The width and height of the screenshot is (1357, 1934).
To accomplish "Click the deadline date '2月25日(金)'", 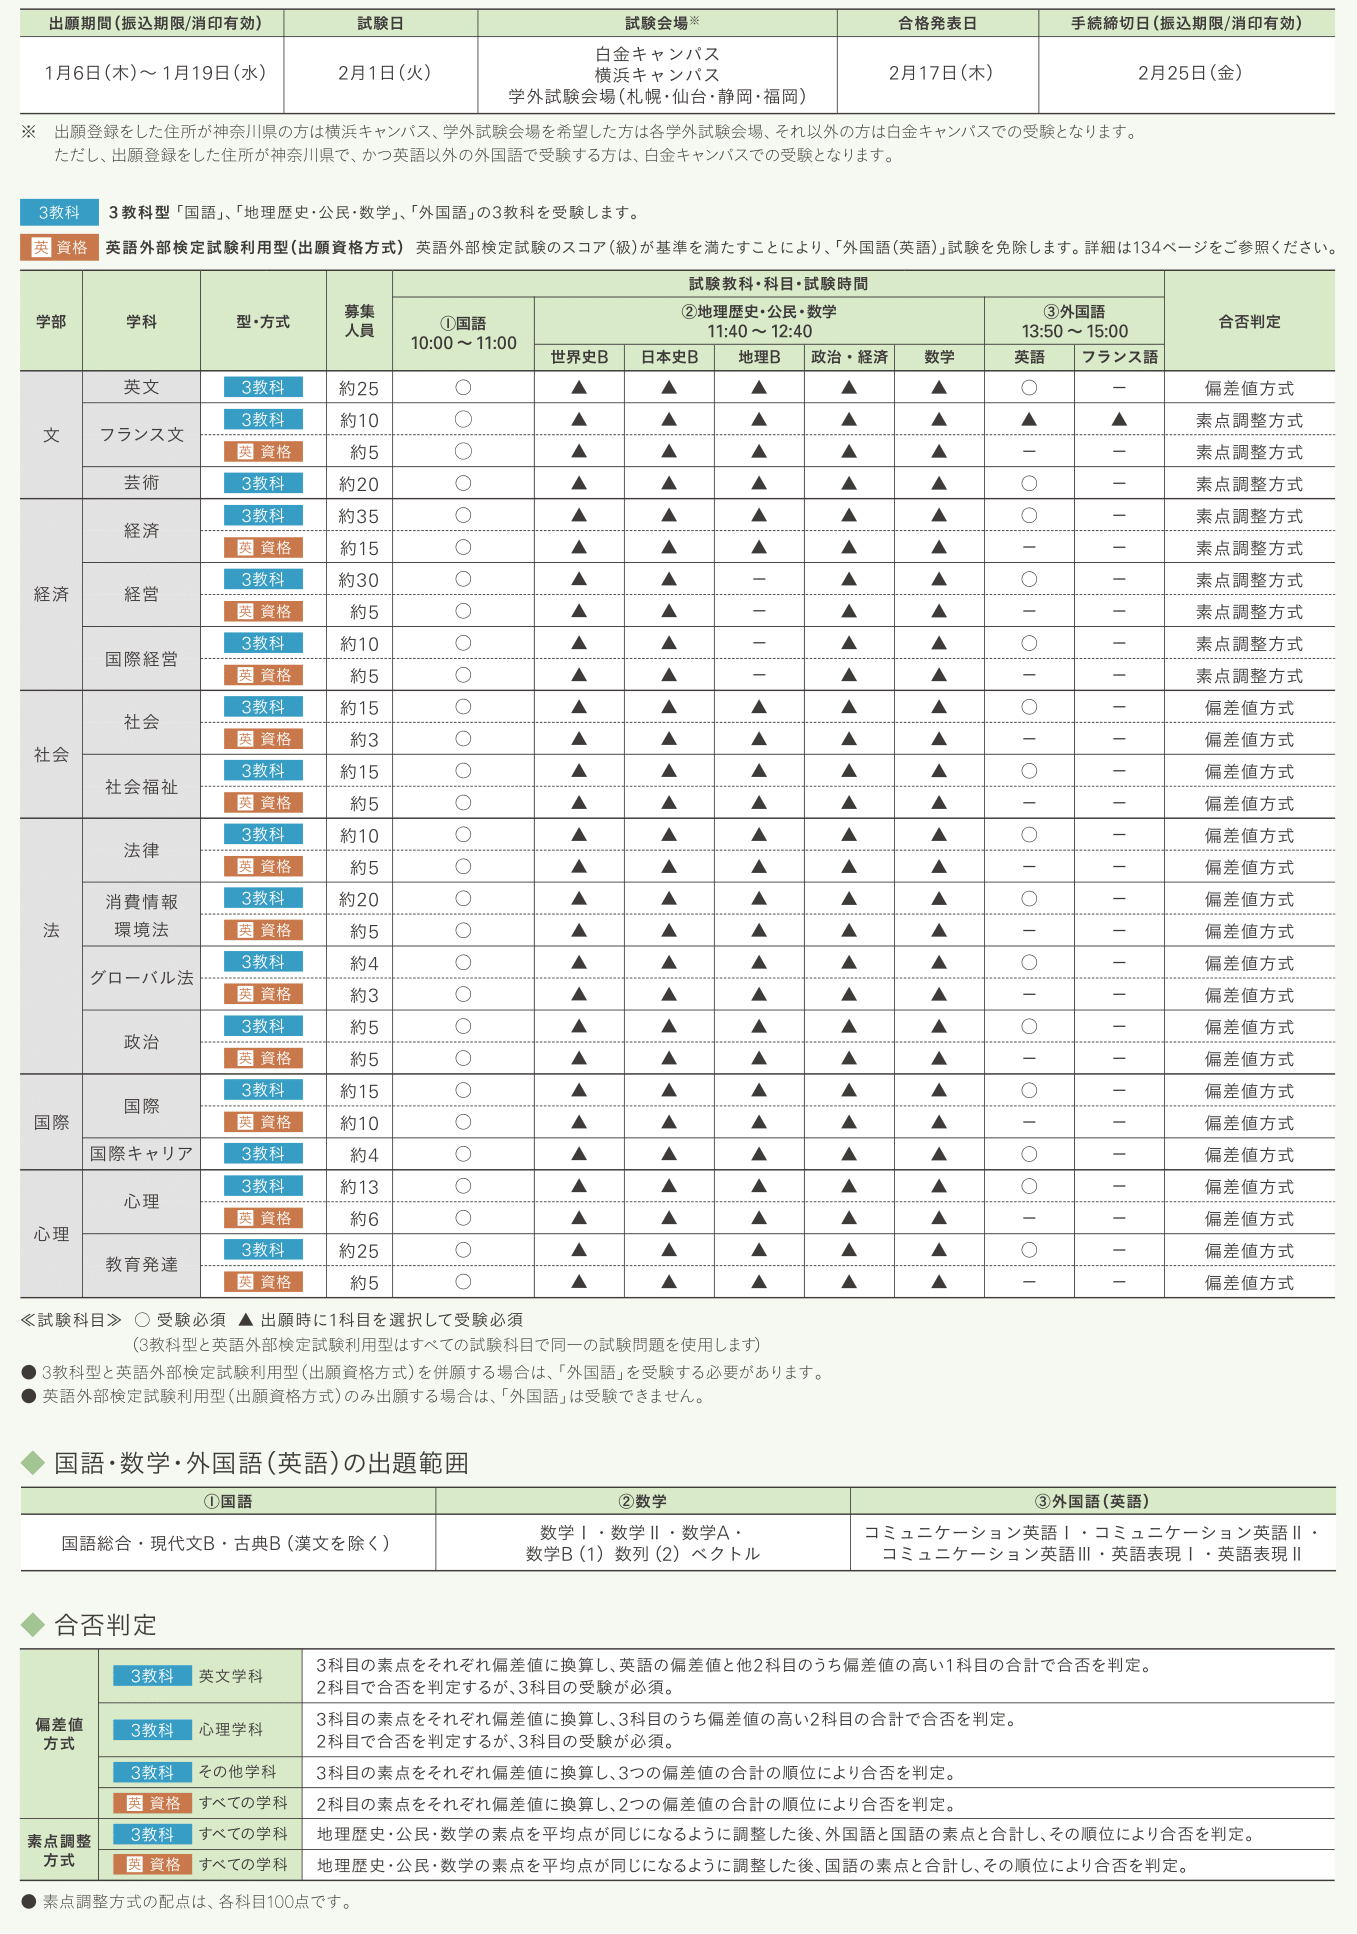I will (x=1189, y=73).
